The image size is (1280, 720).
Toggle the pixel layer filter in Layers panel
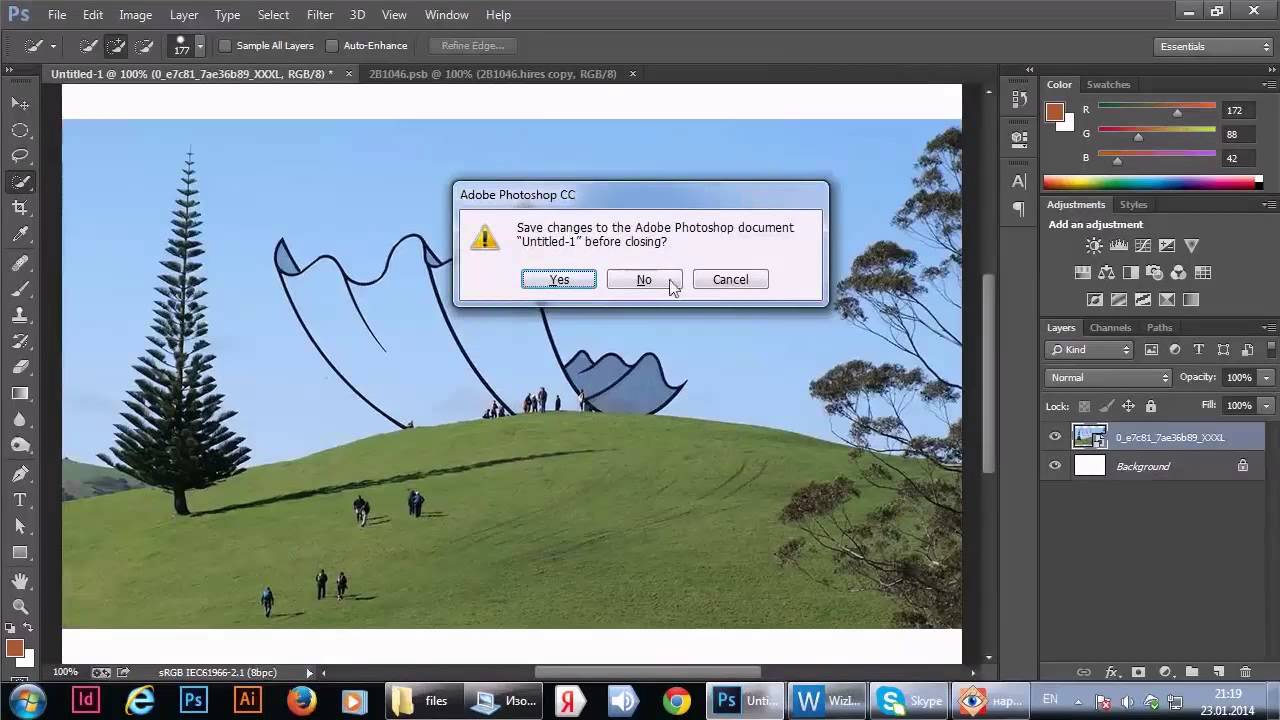(1151, 350)
